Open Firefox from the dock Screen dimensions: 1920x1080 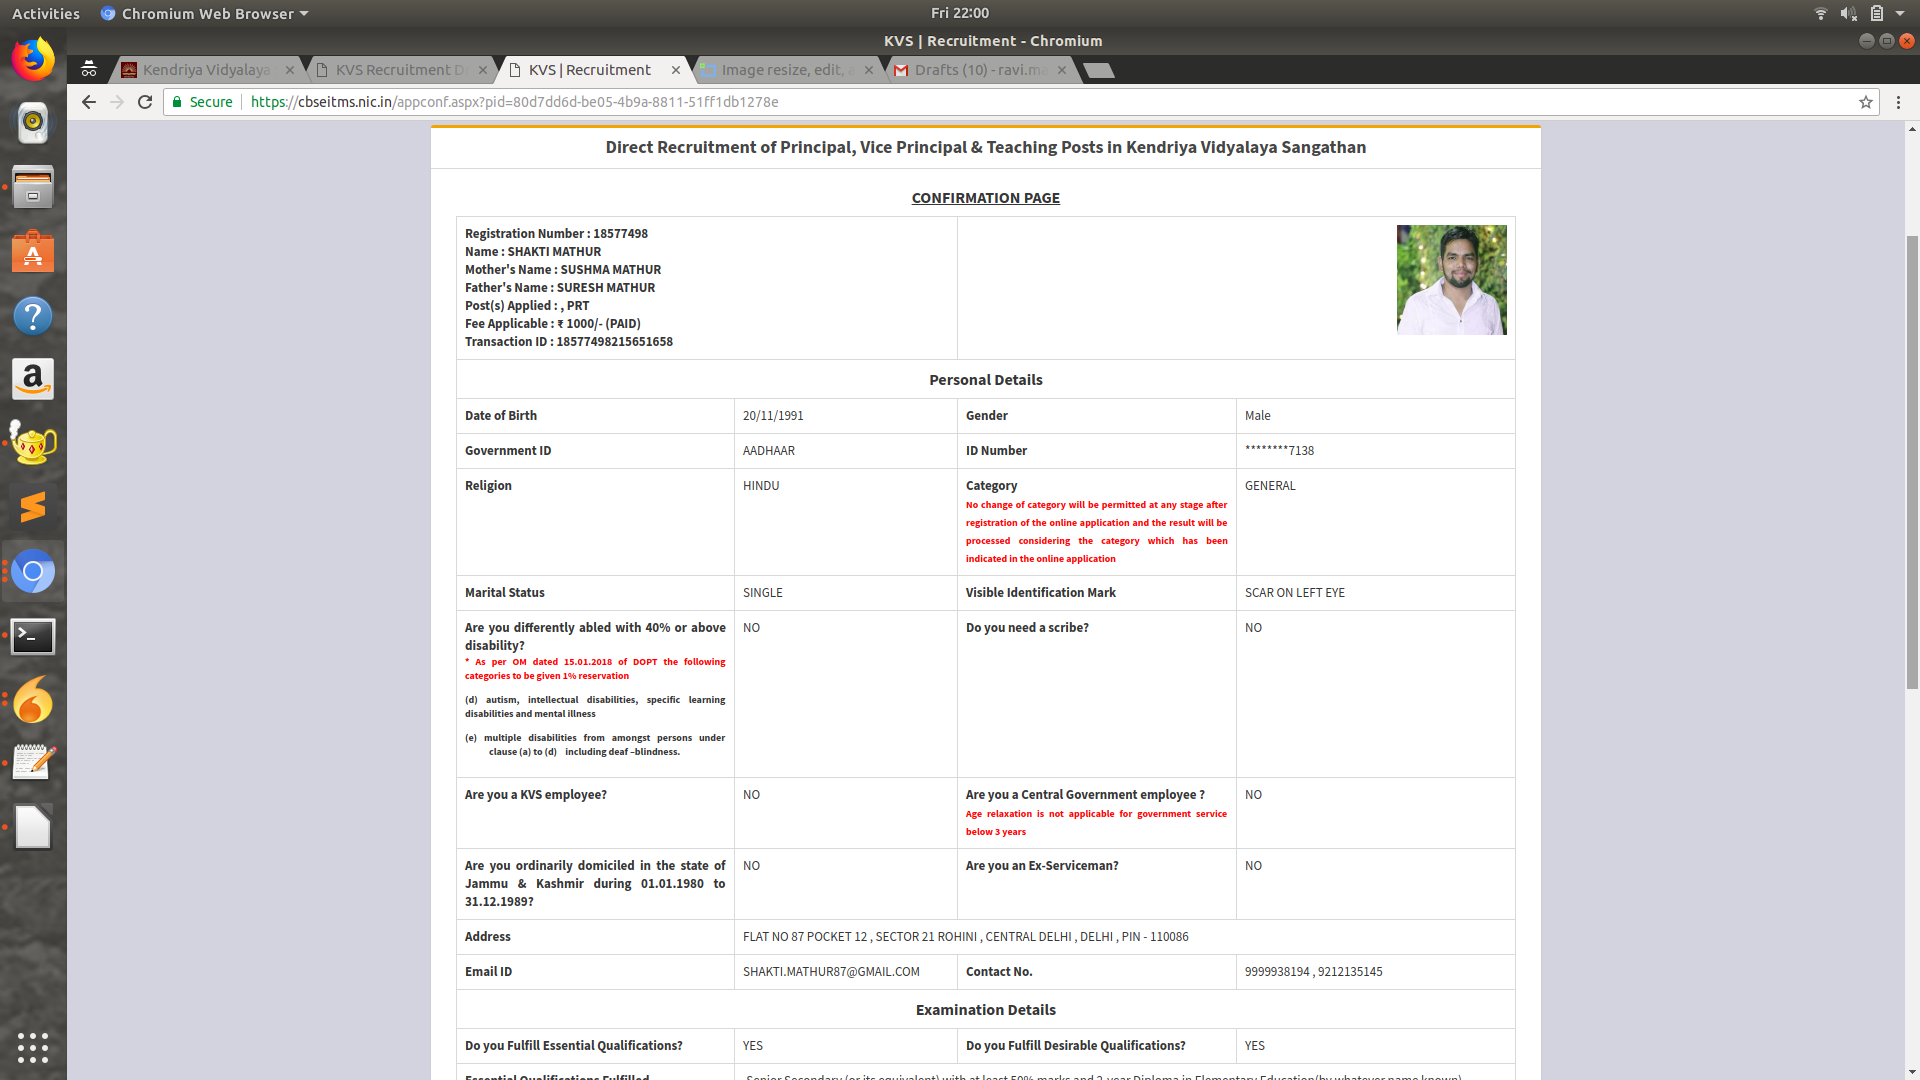[33, 59]
